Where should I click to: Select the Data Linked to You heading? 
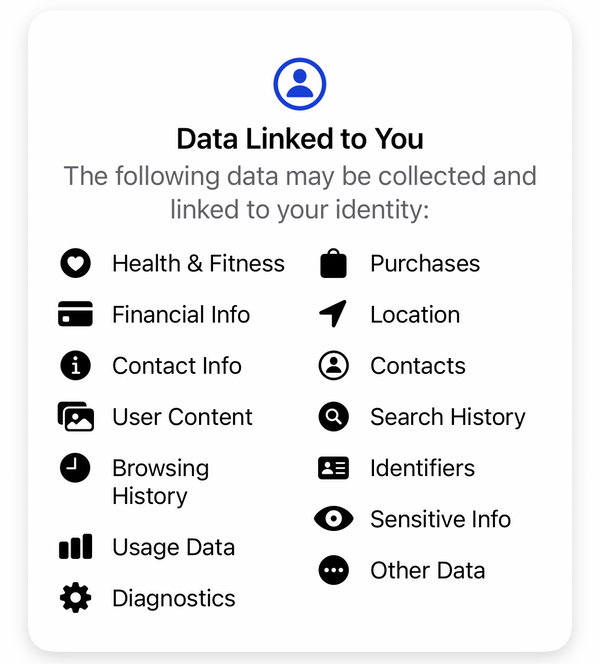(300, 139)
